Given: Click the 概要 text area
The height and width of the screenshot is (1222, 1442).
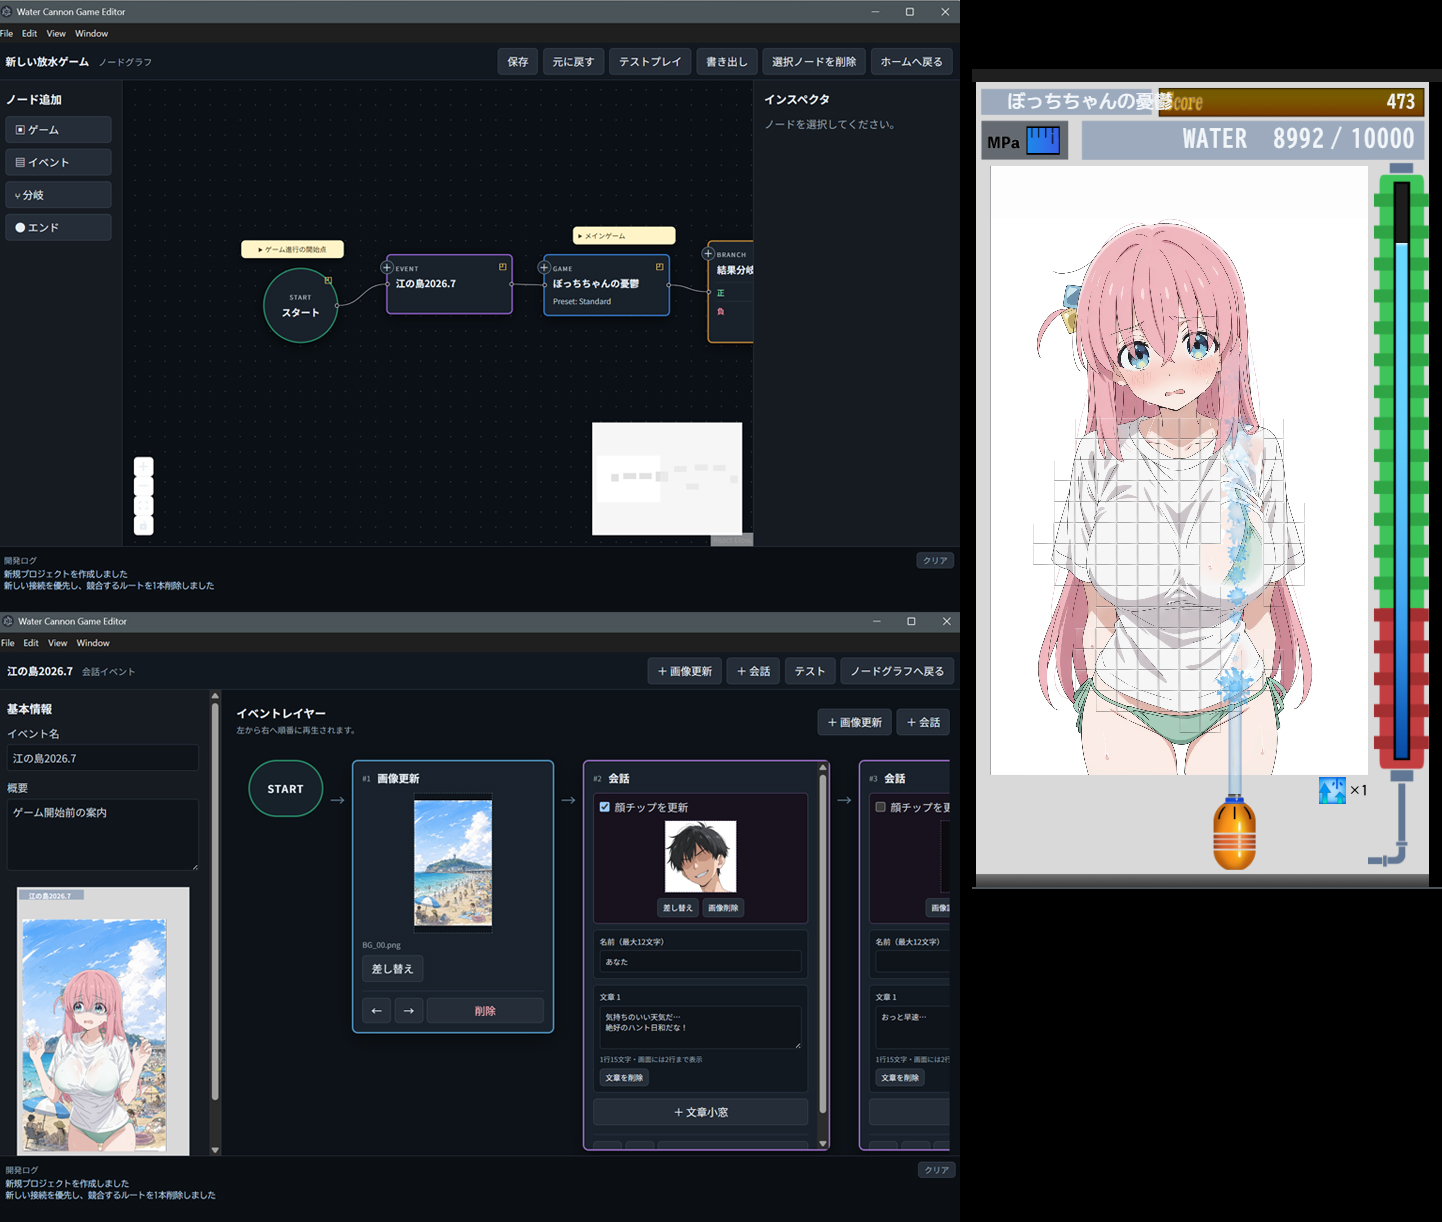Looking at the screenshot, I should [x=103, y=835].
